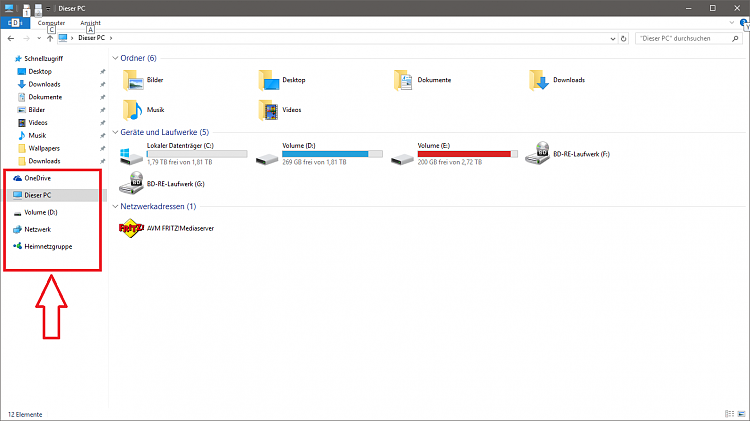Open the Downloads folder in main pane

pos(539,80)
